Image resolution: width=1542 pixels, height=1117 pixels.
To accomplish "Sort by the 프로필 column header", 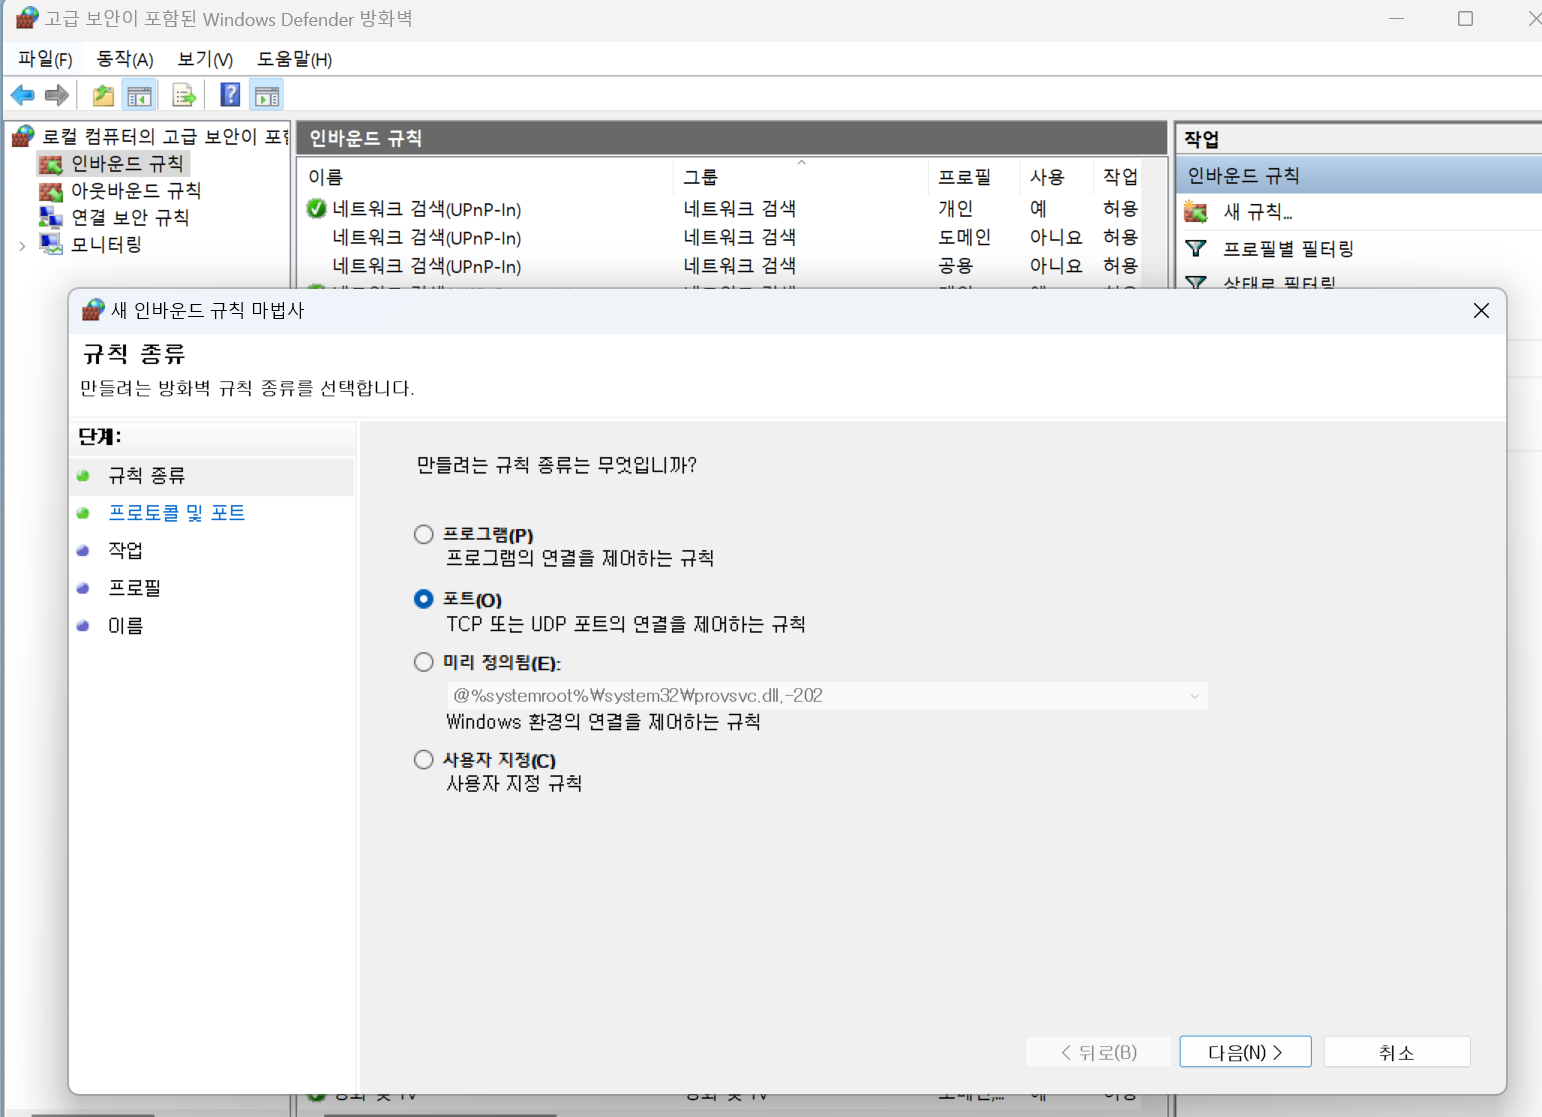I will [975, 176].
